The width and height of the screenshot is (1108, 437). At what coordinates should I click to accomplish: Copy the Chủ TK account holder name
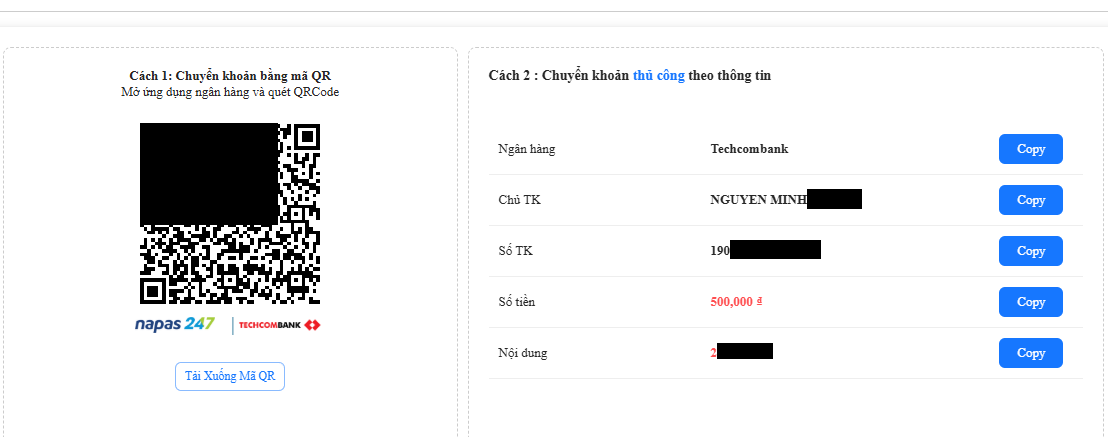(x=1030, y=200)
